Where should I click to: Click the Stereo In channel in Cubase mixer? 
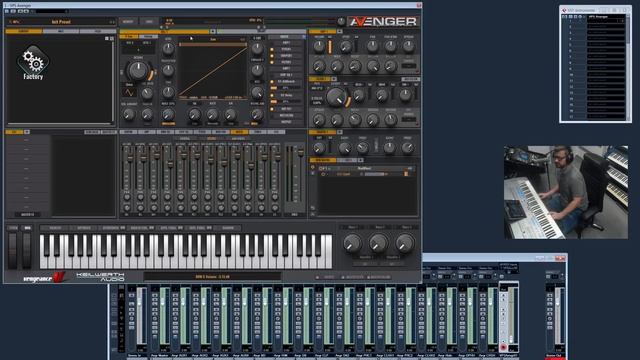click(137, 320)
